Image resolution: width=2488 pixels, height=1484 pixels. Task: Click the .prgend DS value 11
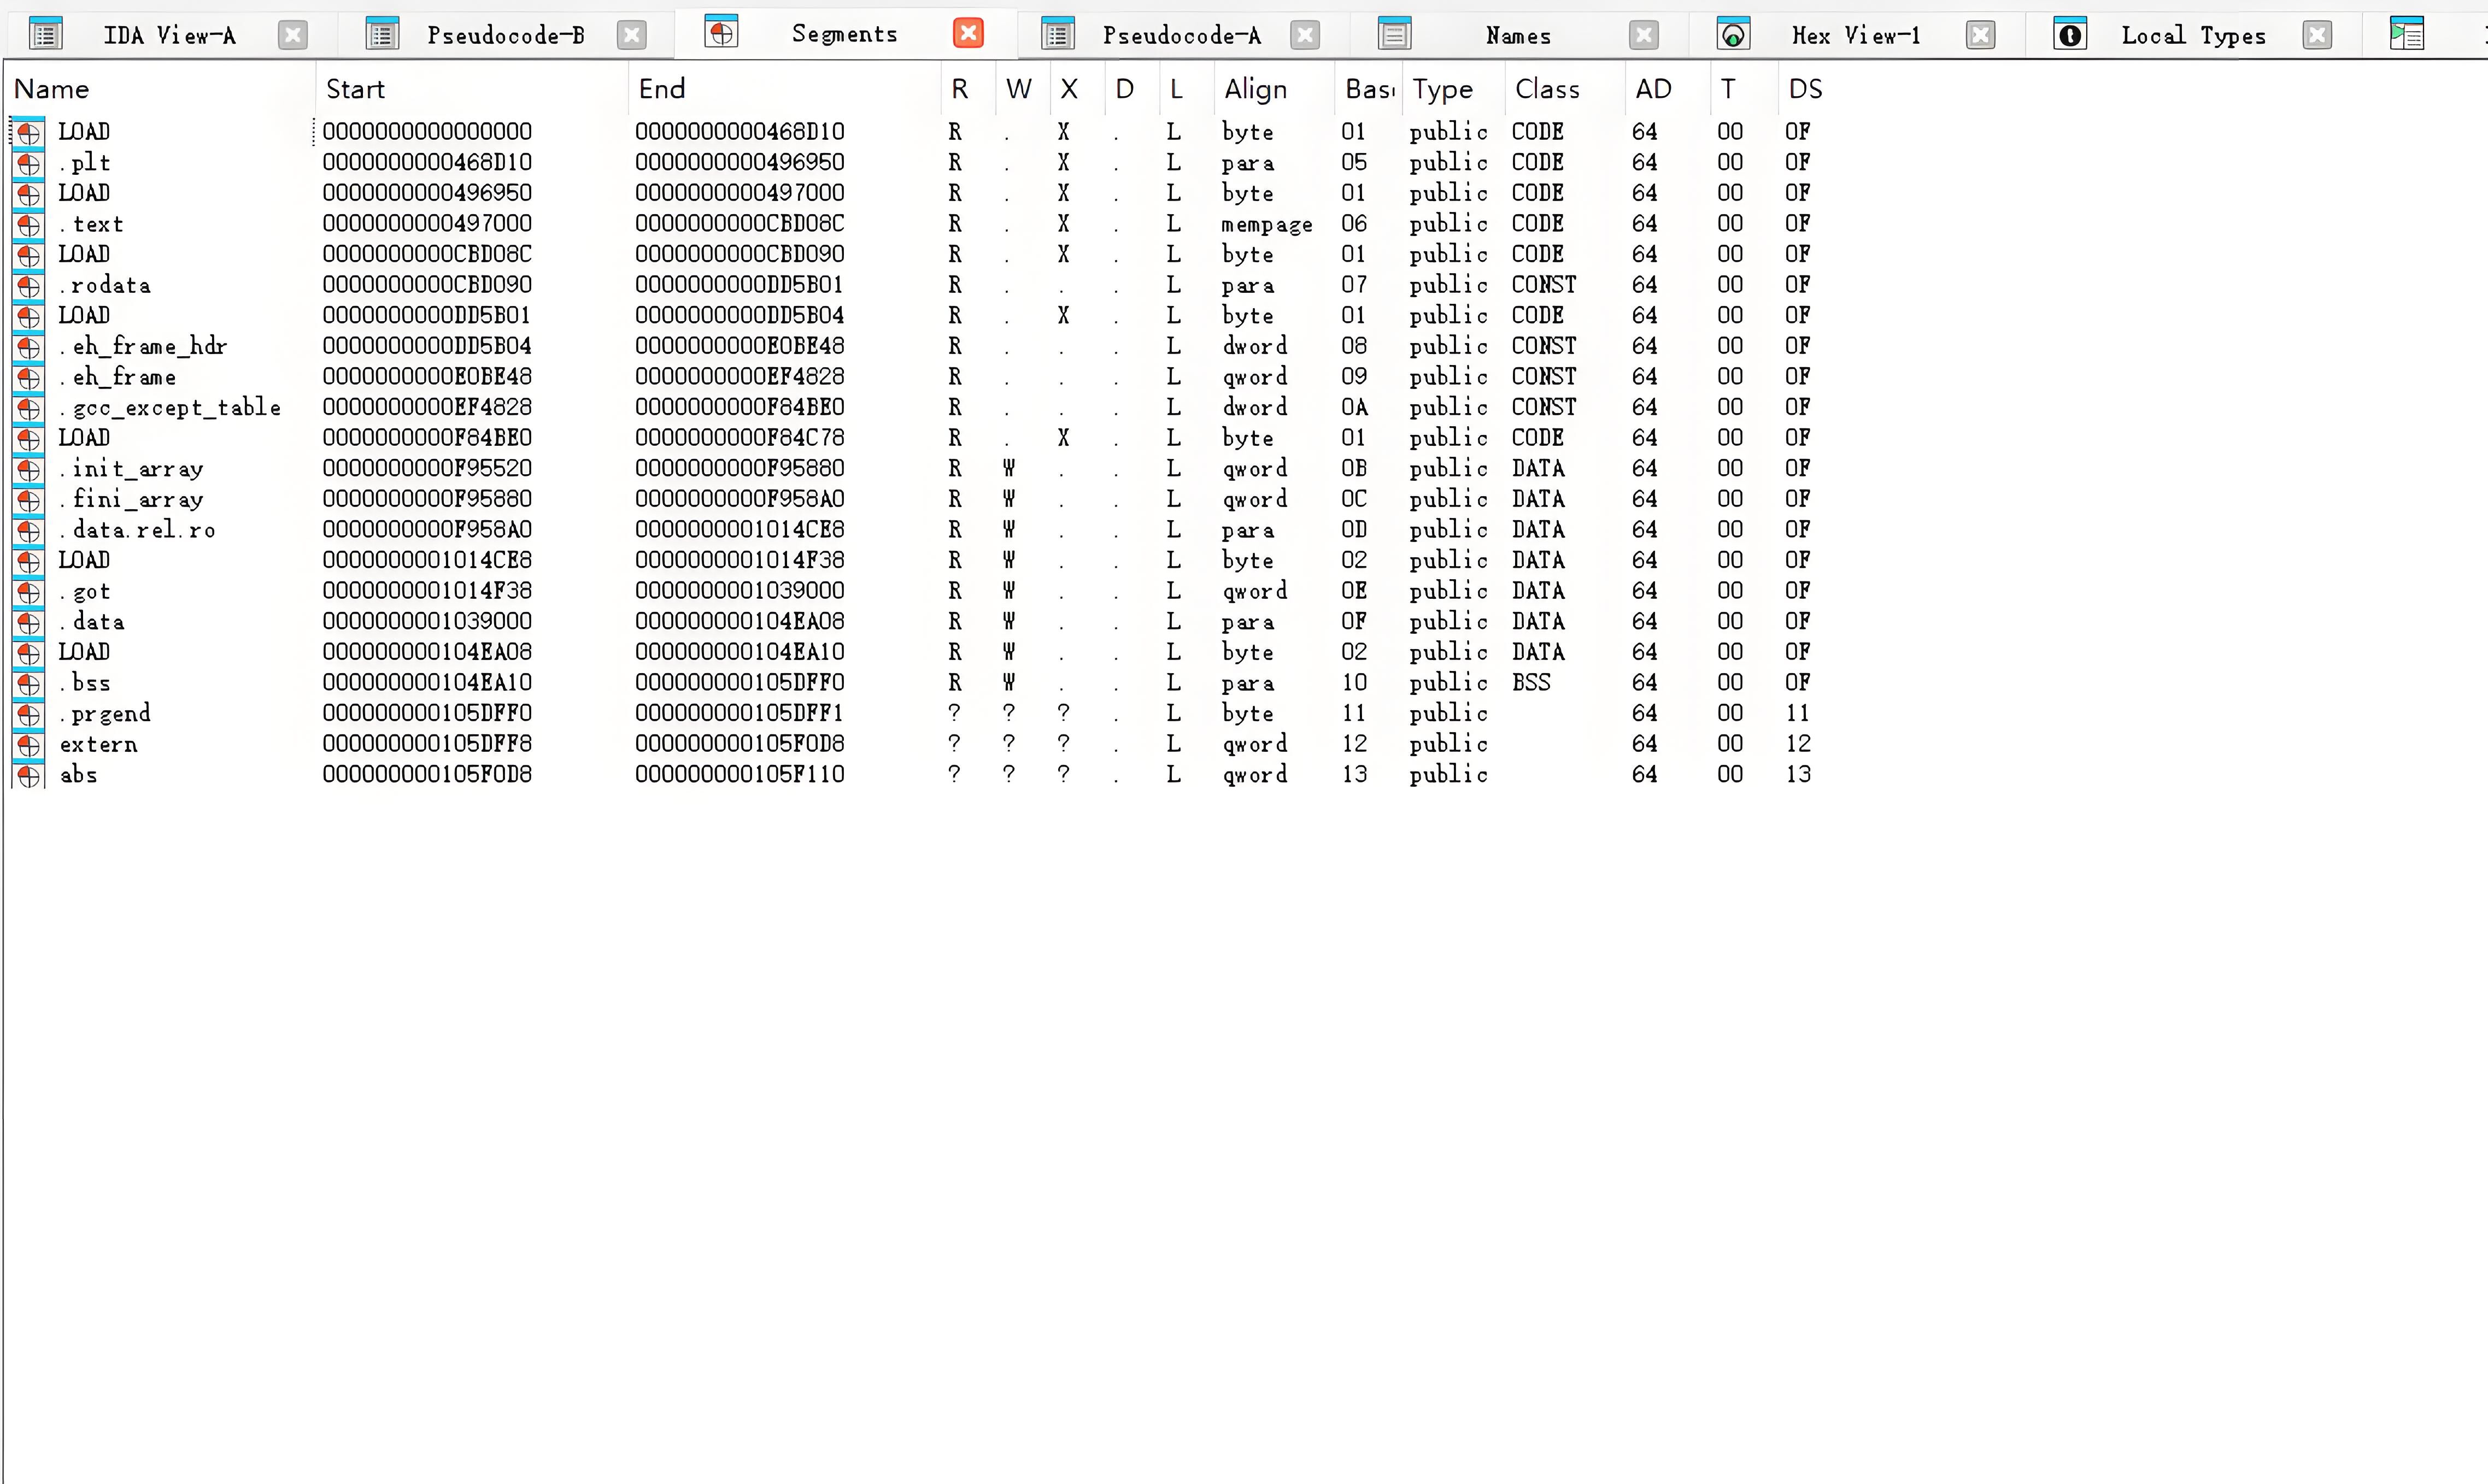coord(1798,713)
